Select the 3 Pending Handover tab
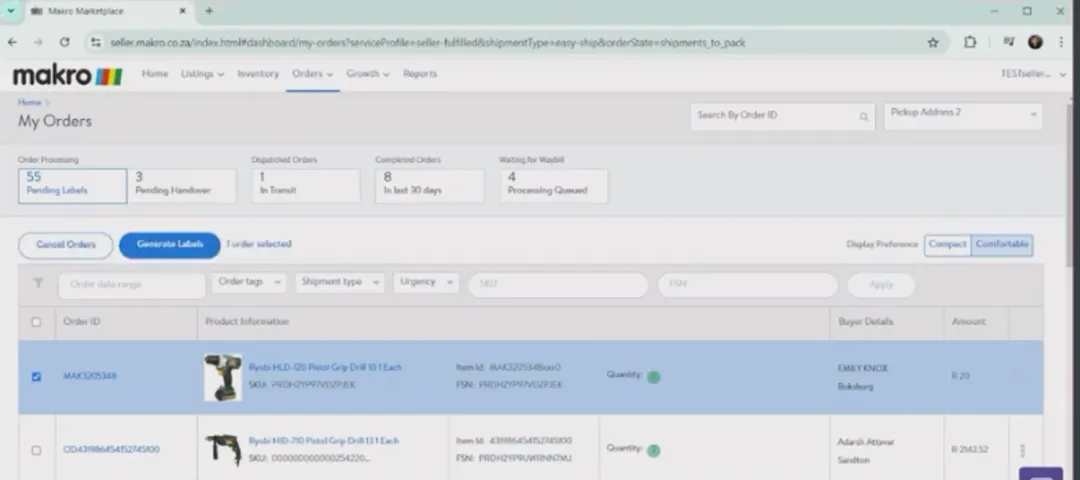 coord(182,186)
